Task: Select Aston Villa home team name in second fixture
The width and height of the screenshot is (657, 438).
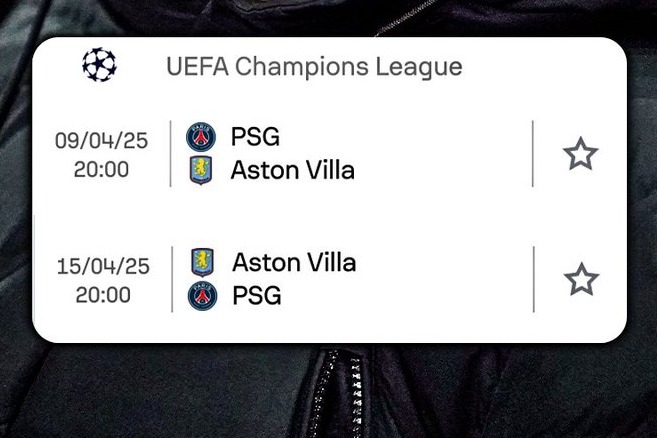Action: (x=294, y=262)
